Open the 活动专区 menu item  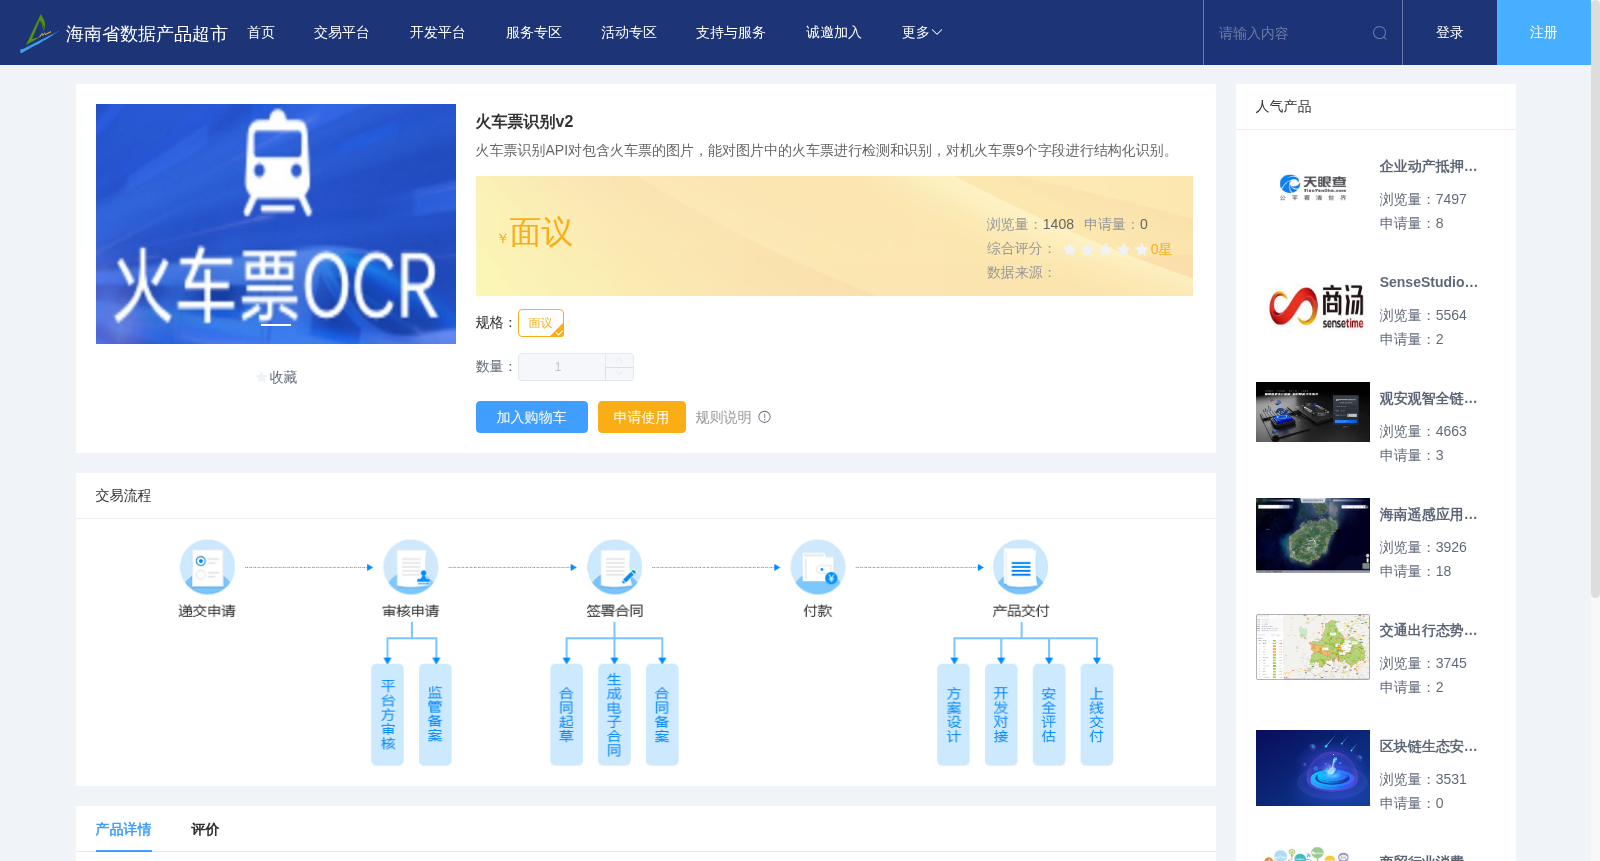[x=629, y=33]
